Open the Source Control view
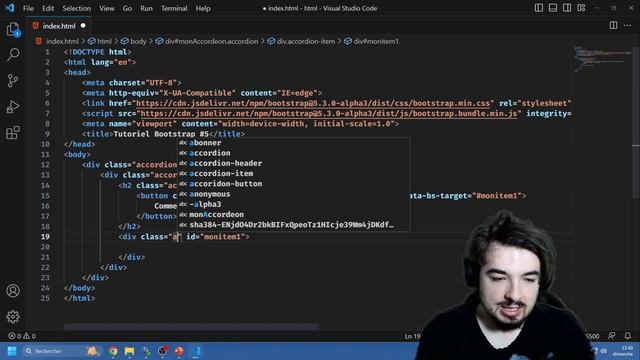640x360 pixels. click(x=13, y=80)
